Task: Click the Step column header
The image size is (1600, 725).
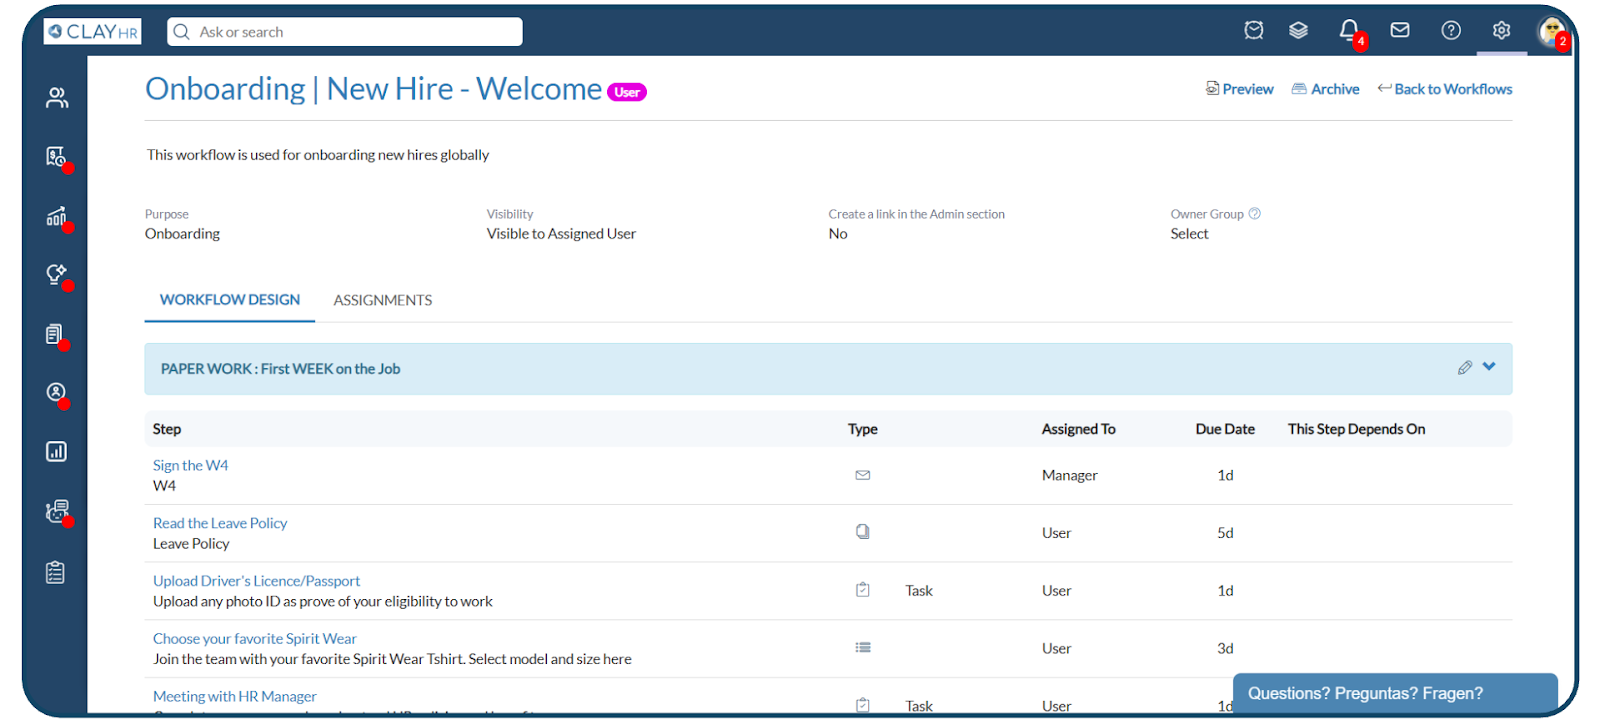Action: click(x=167, y=429)
